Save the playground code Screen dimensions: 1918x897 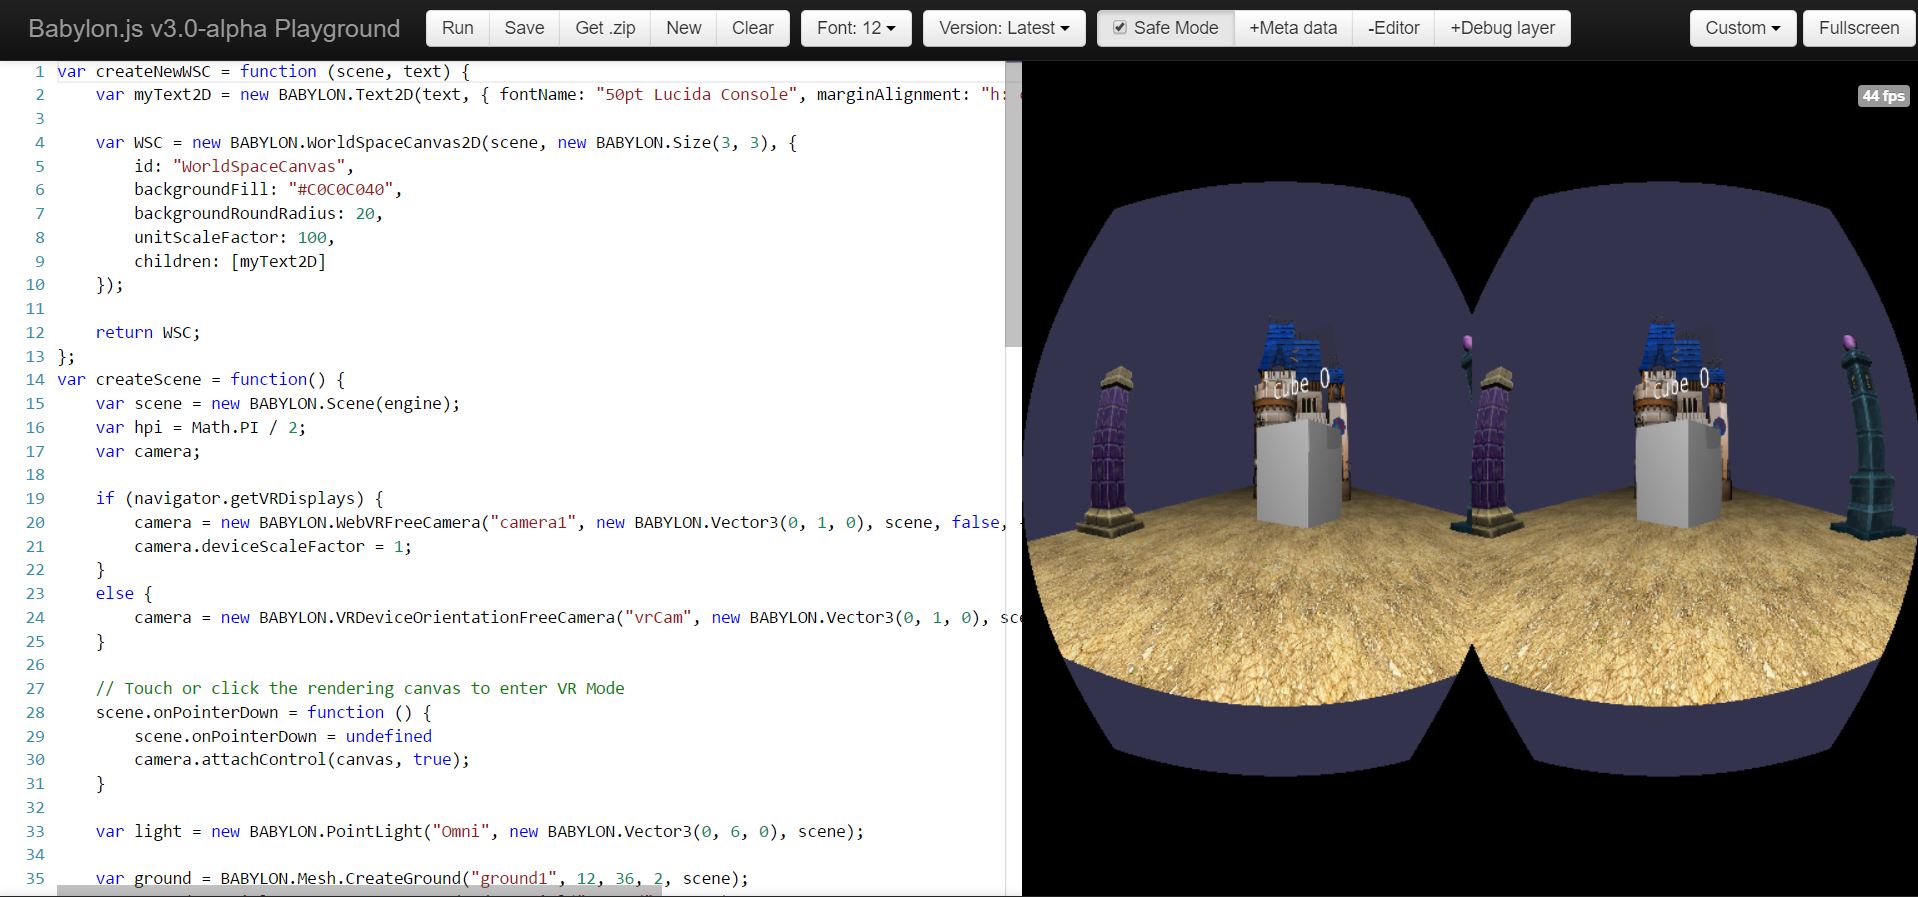(x=524, y=28)
